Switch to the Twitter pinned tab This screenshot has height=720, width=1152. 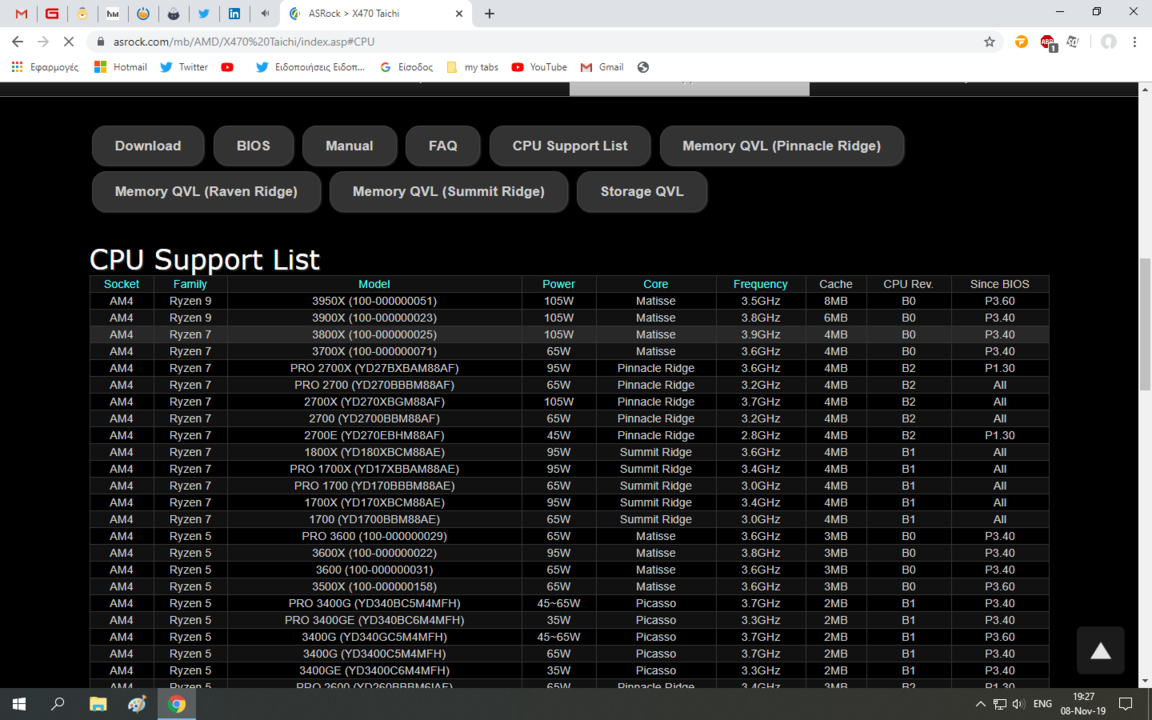click(204, 13)
